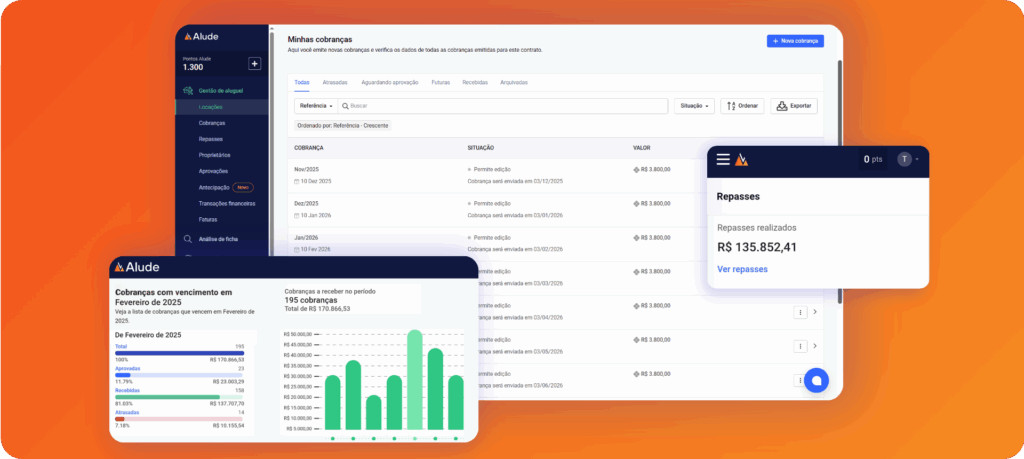Click the Ordenar sort button
The width and height of the screenshot is (1024, 459).
coord(742,105)
